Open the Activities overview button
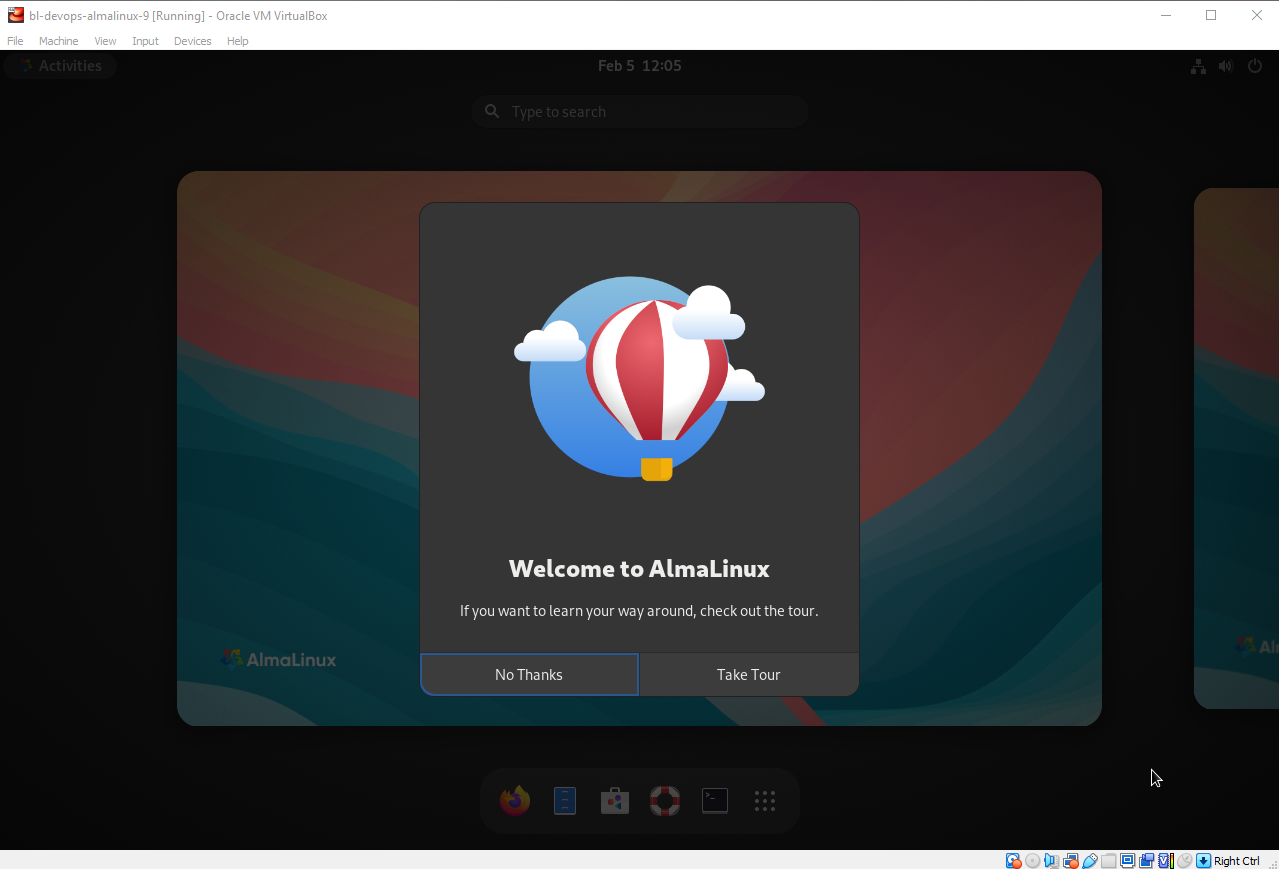Image resolution: width=1279 pixels, height=869 pixels. 60,66
